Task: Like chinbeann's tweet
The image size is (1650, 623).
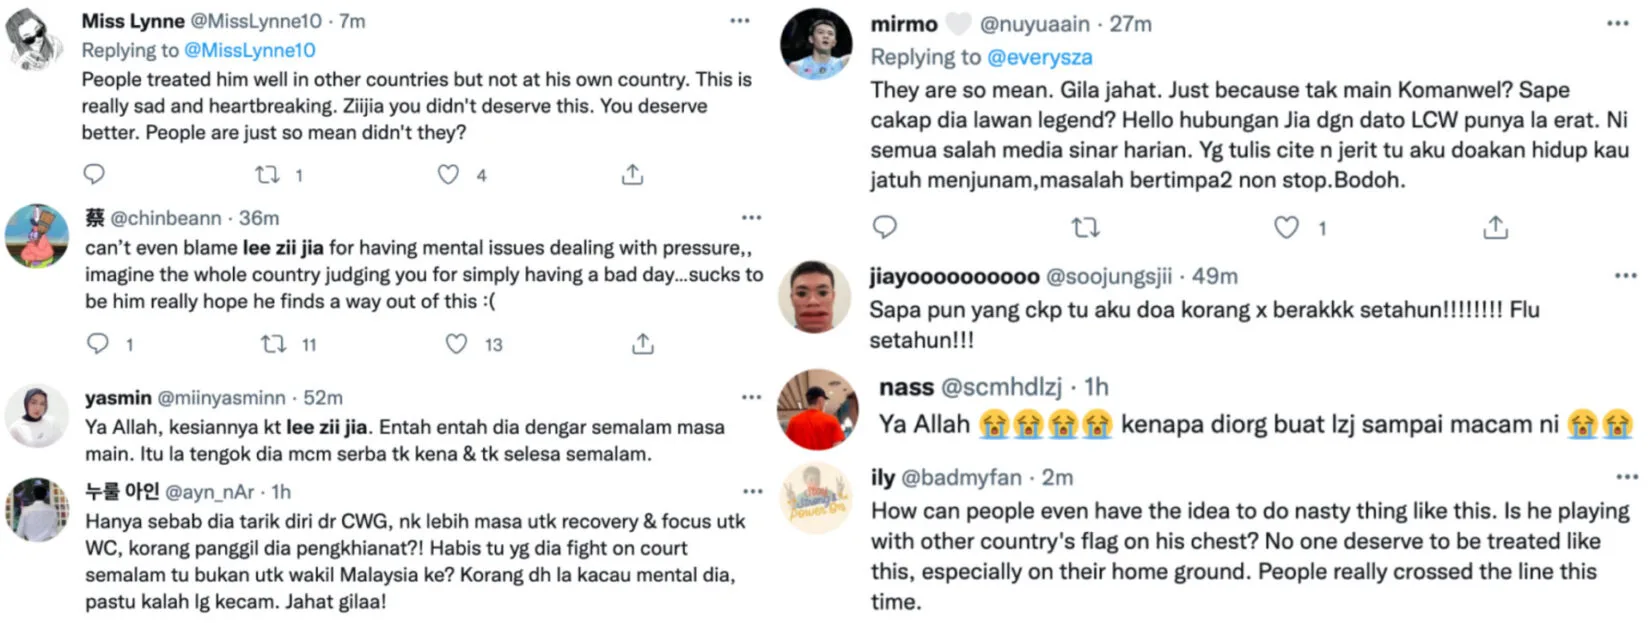Action: point(456,344)
